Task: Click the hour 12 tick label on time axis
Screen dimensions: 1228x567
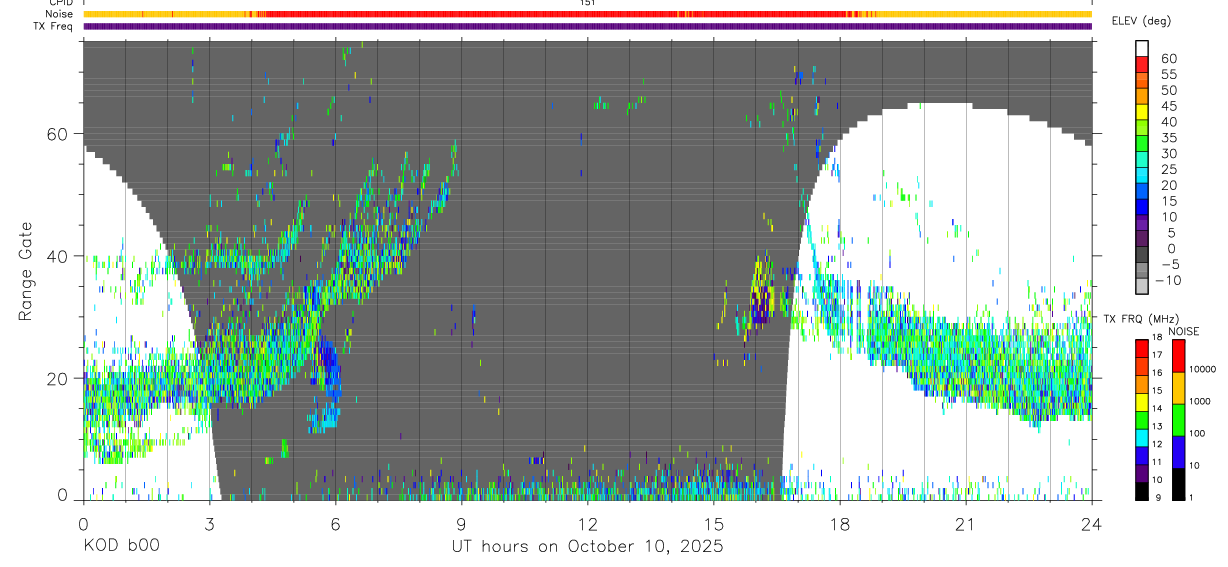Action: tap(587, 523)
